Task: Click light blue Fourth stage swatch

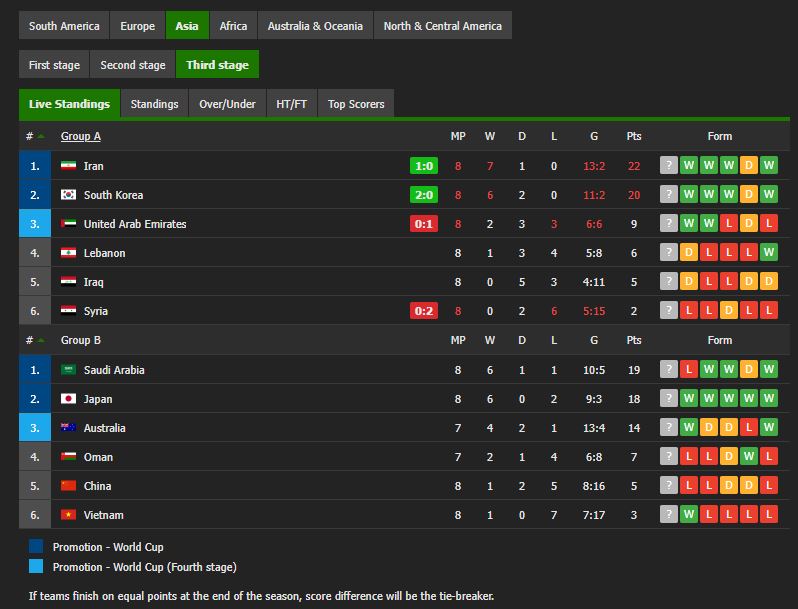Action: [x=36, y=566]
